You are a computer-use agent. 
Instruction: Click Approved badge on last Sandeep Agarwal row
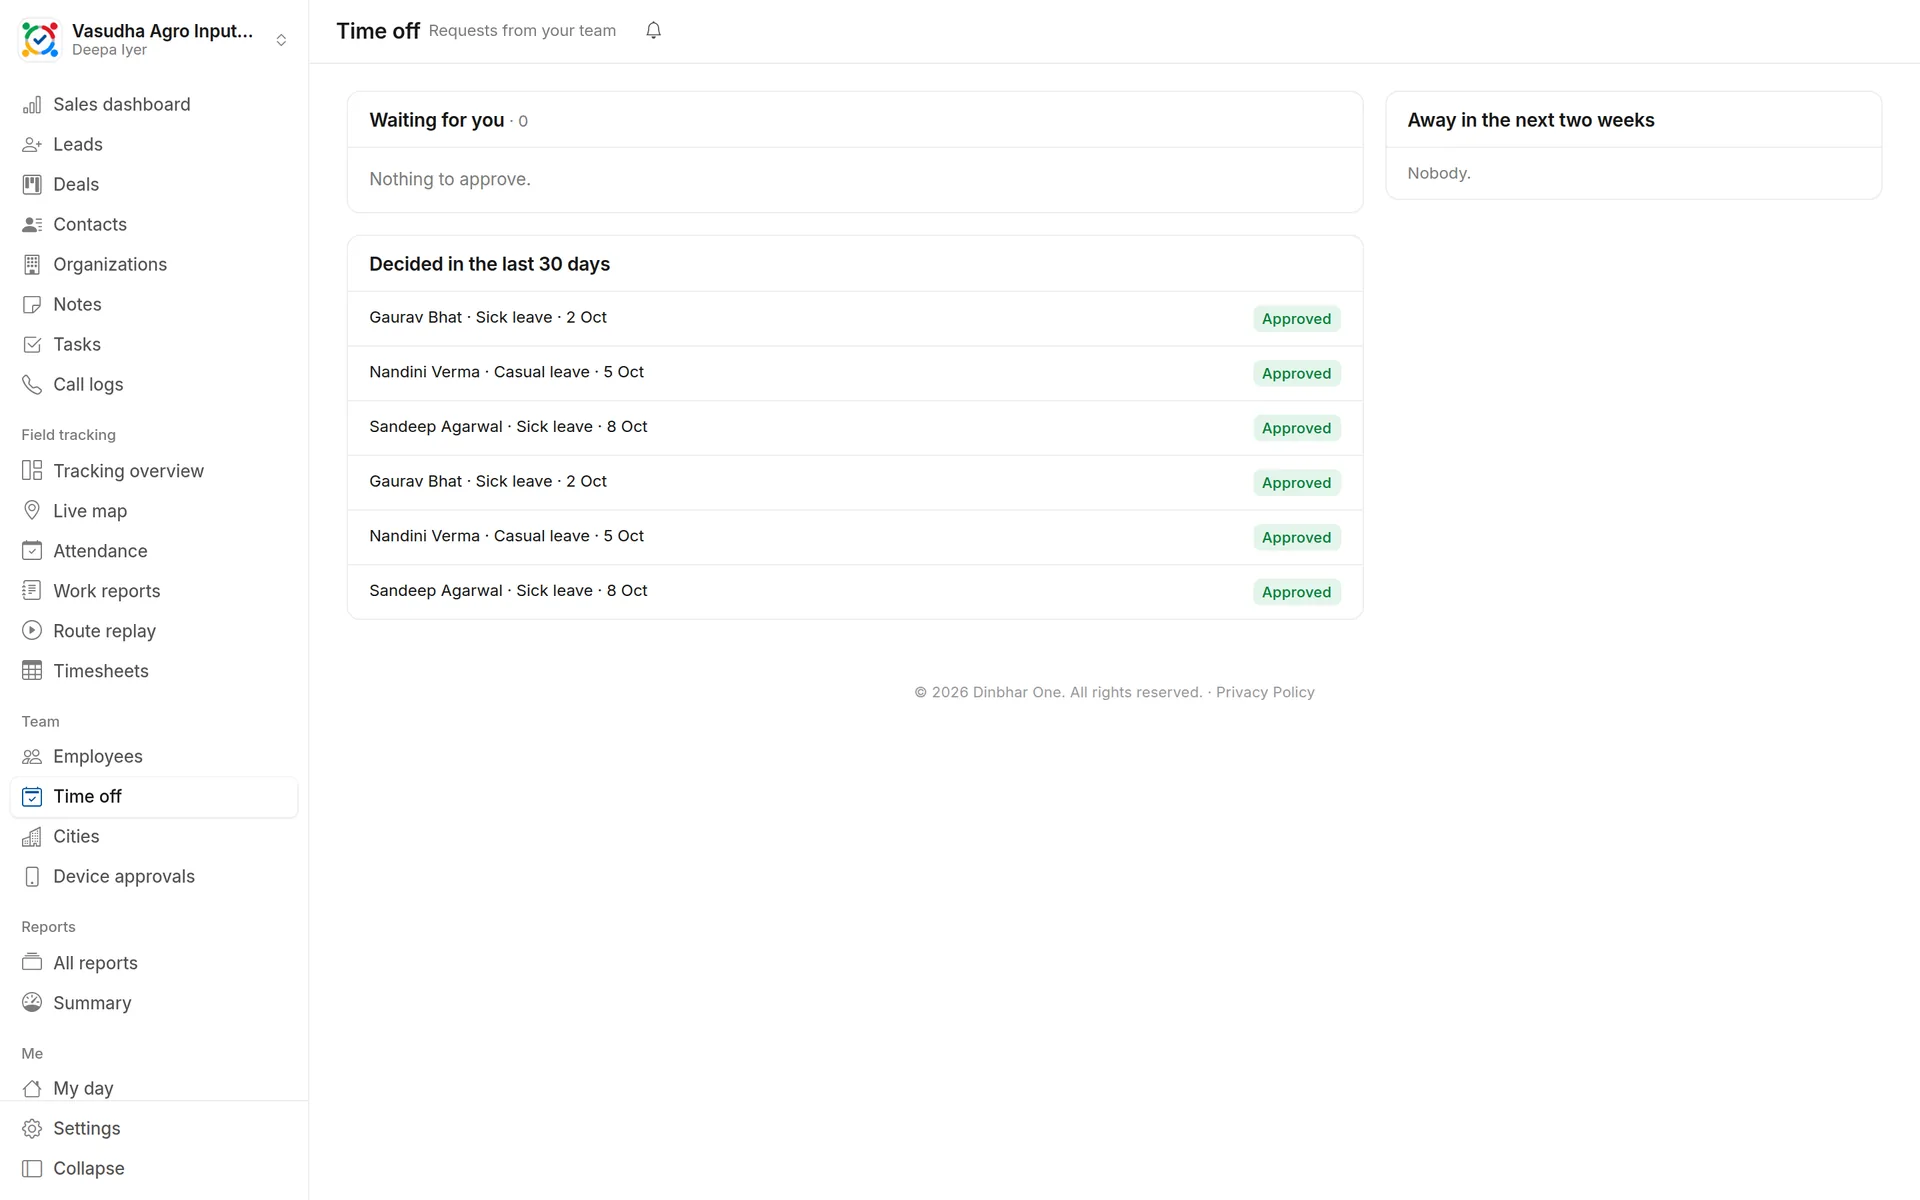point(1296,592)
